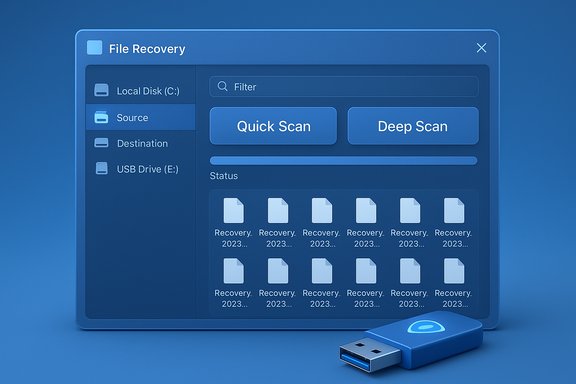Select the USB Drive (E:) label in sidebar

point(148,169)
